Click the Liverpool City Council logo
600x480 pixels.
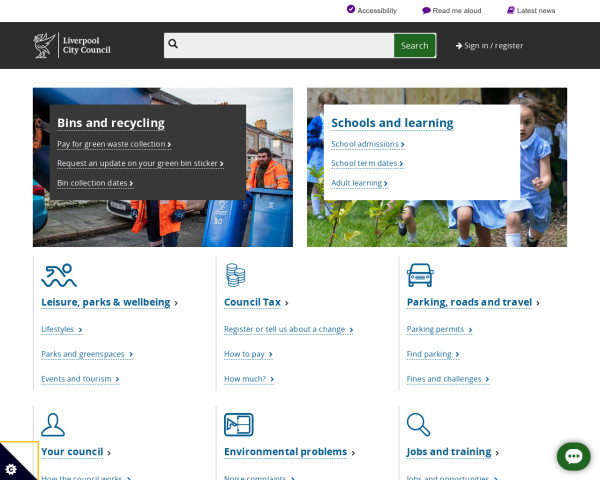click(72, 45)
